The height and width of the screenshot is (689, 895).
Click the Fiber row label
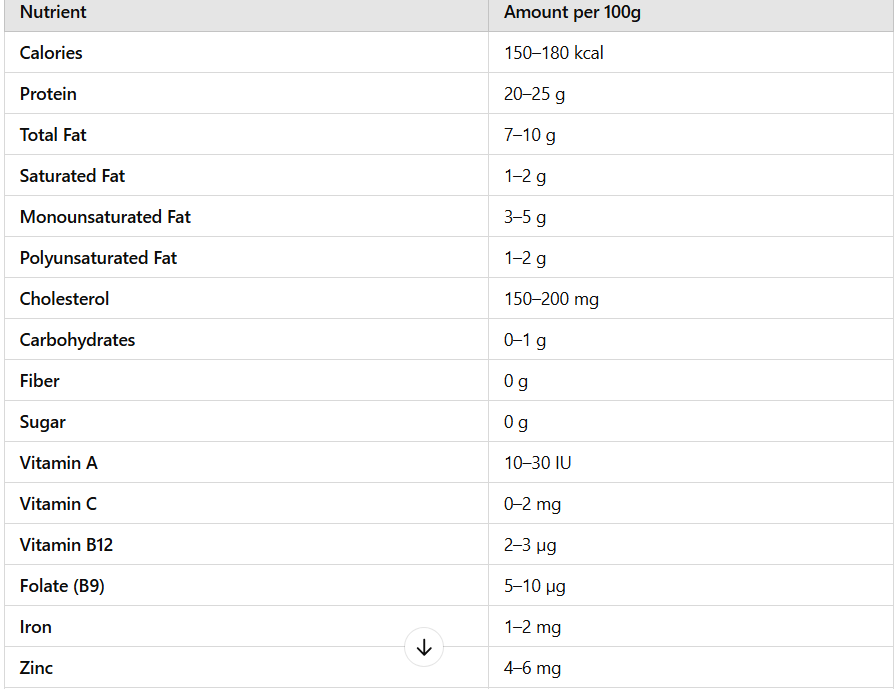pyautogui.click(x=39, y=381)
